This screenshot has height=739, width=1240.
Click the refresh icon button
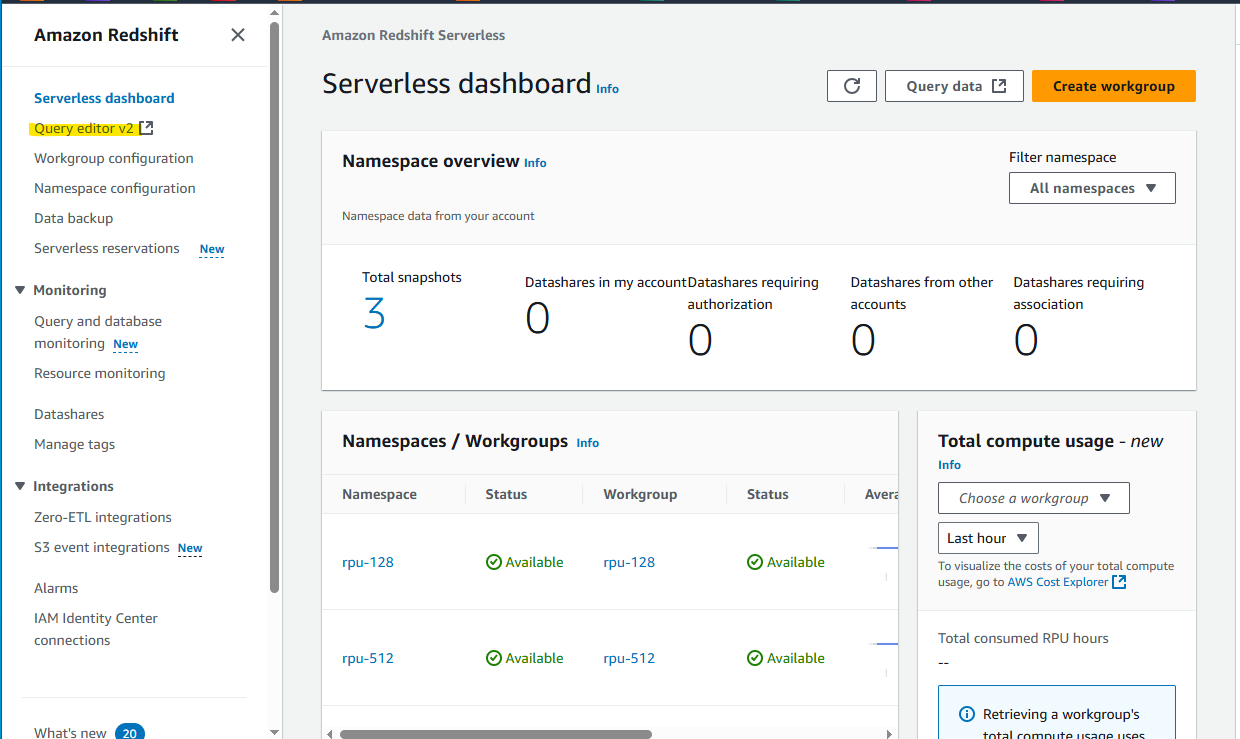point(852,86)
